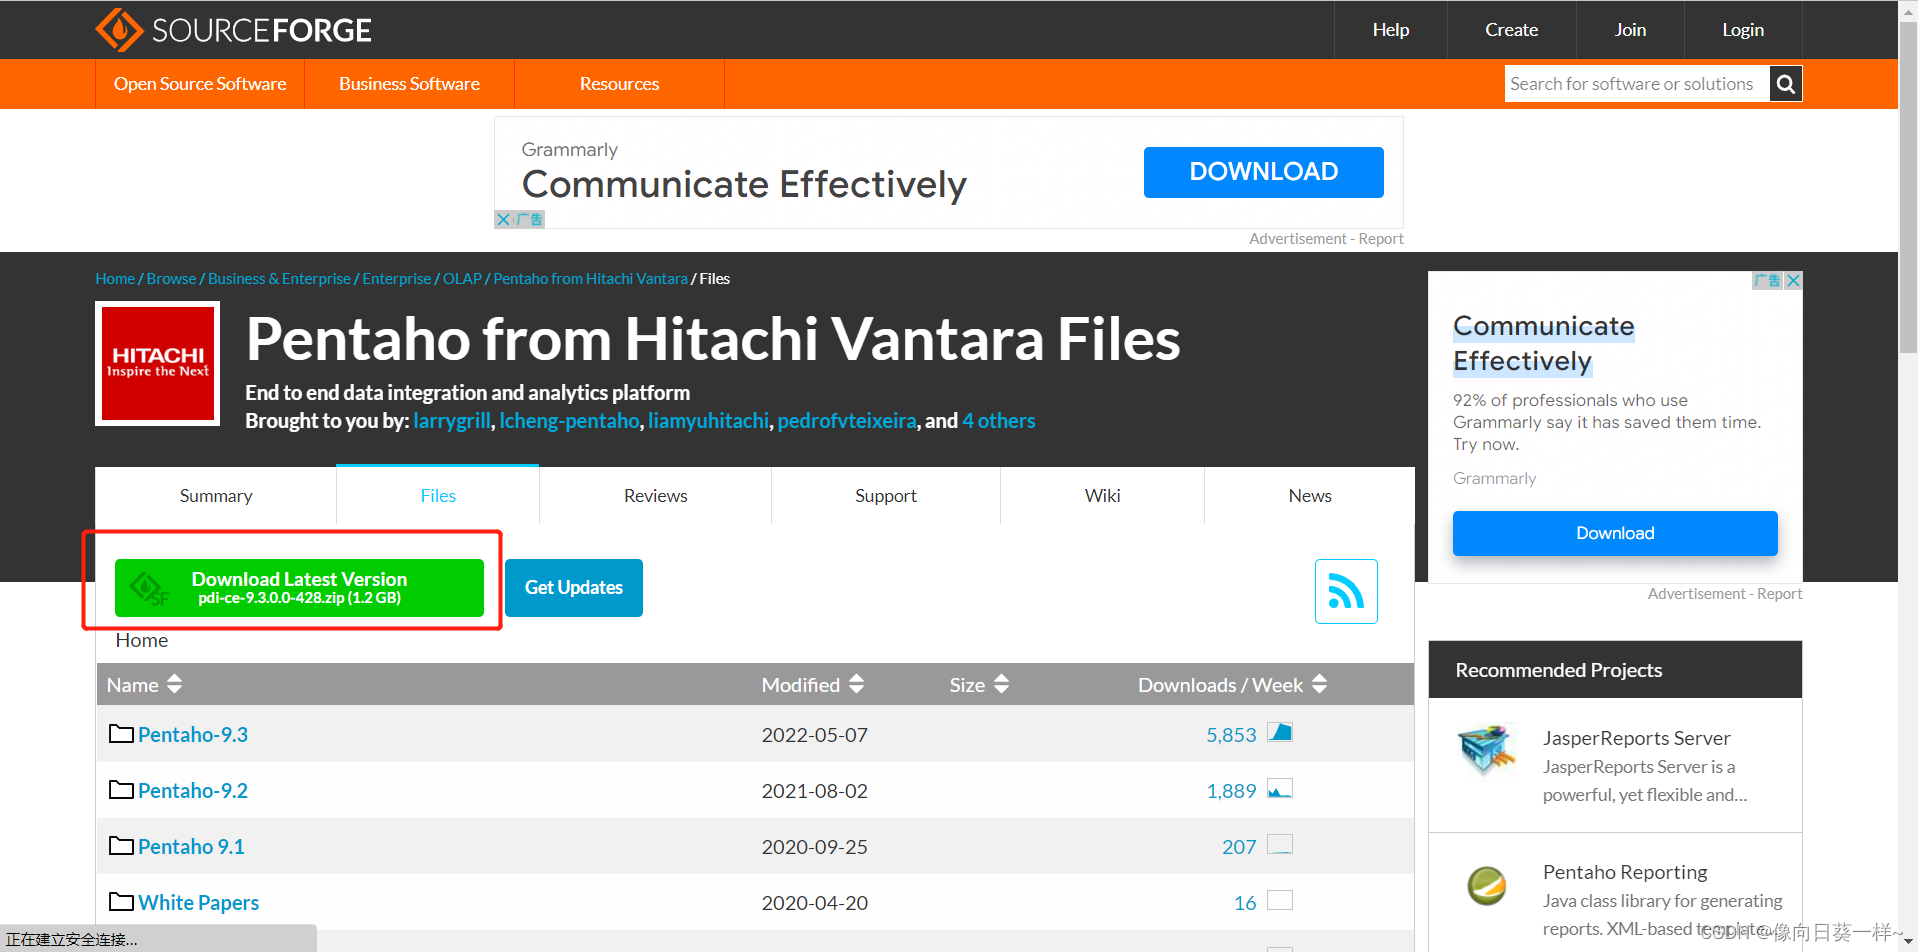
Task: Click Report under the banner advertisement
Action: (x=1381, y=239)
